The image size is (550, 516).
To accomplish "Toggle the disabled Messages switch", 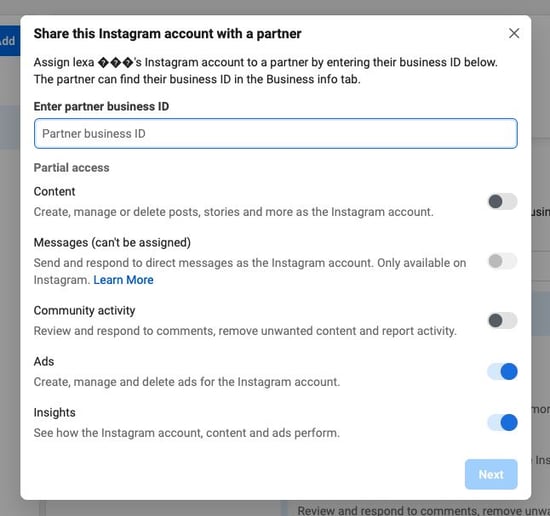I will (x=502, y=261).
